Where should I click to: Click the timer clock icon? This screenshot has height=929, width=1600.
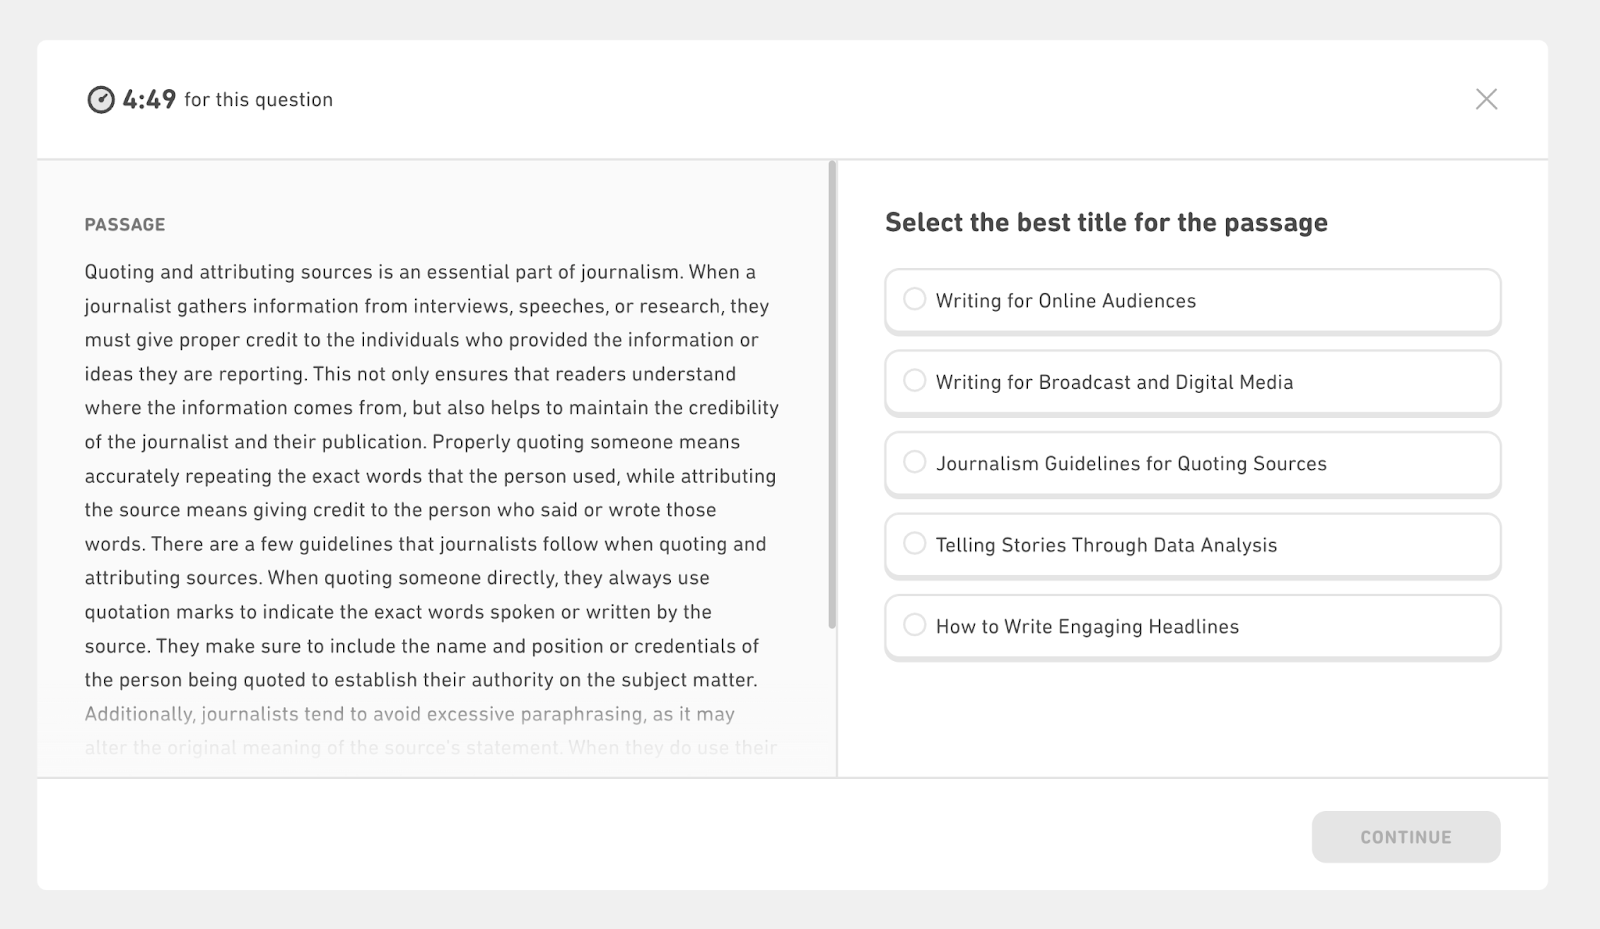[x=101, y=100]
